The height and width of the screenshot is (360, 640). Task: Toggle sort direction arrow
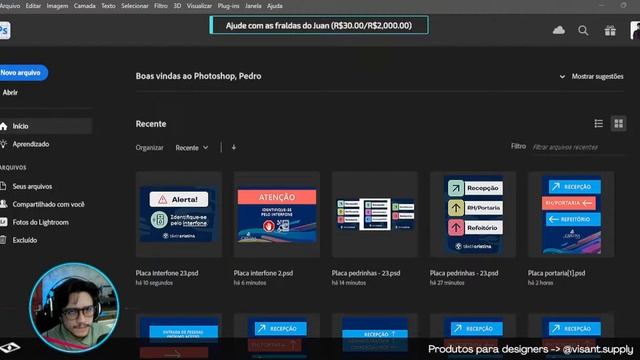(x=234, y=147)
